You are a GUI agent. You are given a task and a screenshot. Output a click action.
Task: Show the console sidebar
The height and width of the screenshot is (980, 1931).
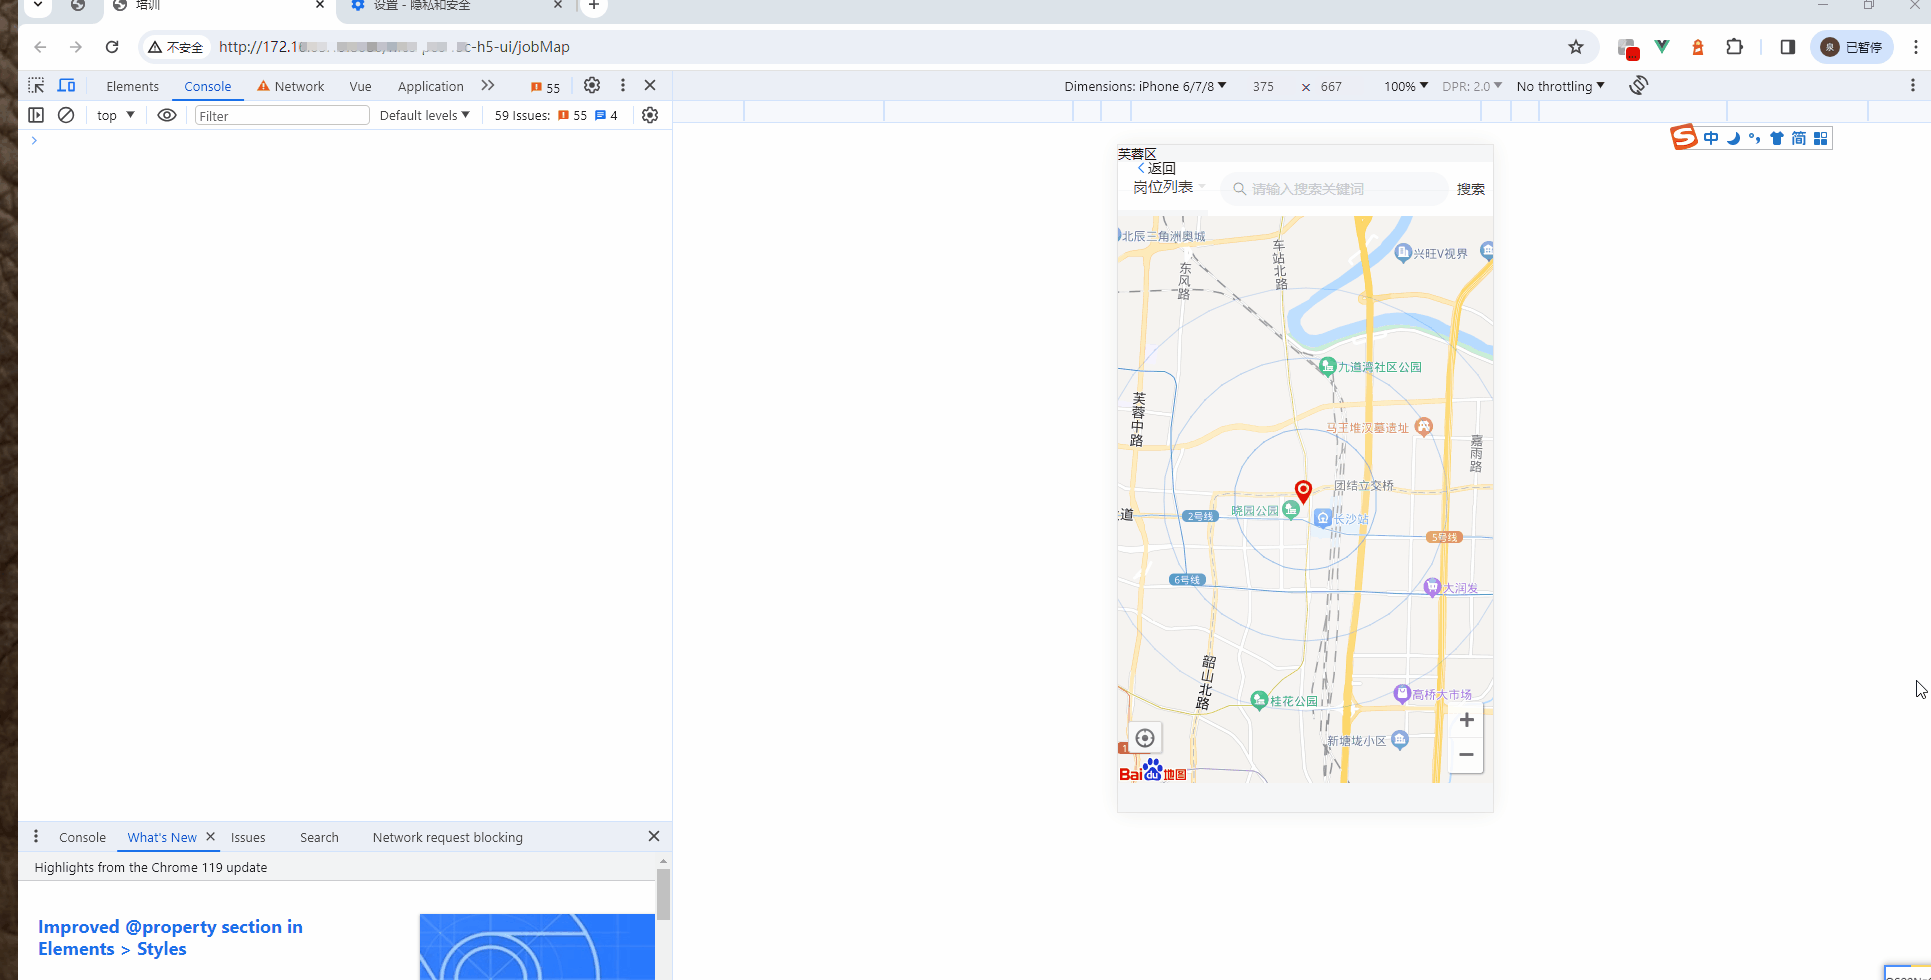pos(36,115)
